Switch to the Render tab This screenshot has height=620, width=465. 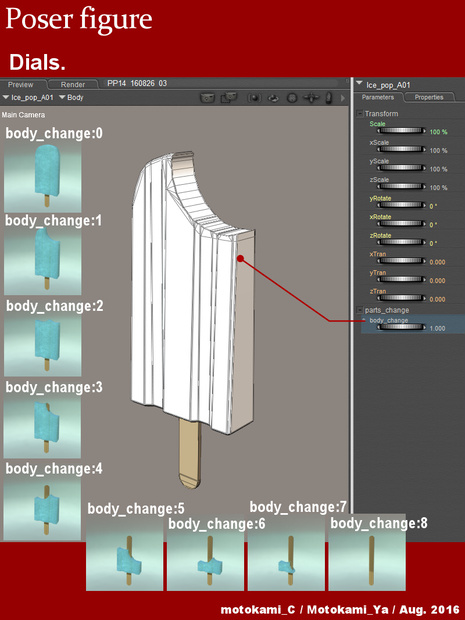click(x=73, y=85)
